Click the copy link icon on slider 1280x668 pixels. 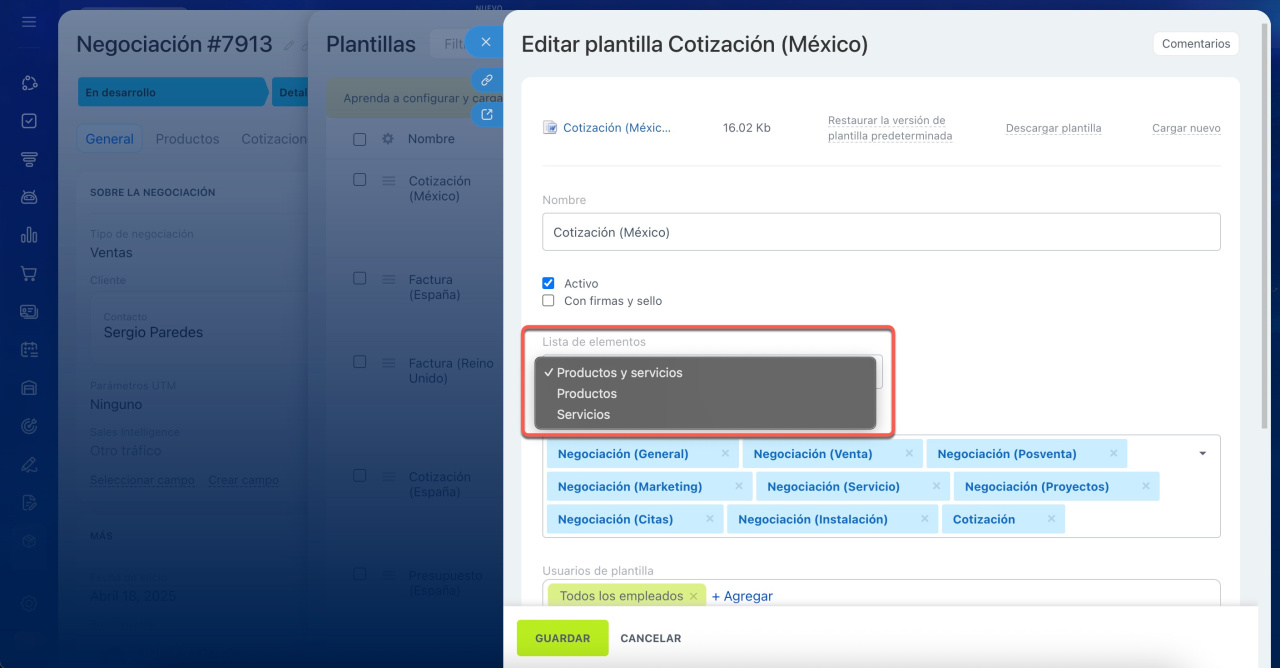pos(486,79)
